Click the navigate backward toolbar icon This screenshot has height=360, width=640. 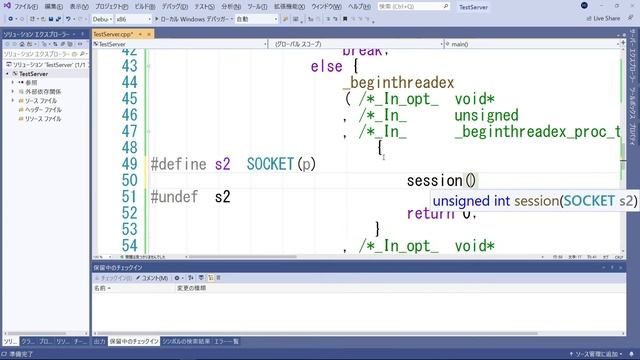click(11, 19)
